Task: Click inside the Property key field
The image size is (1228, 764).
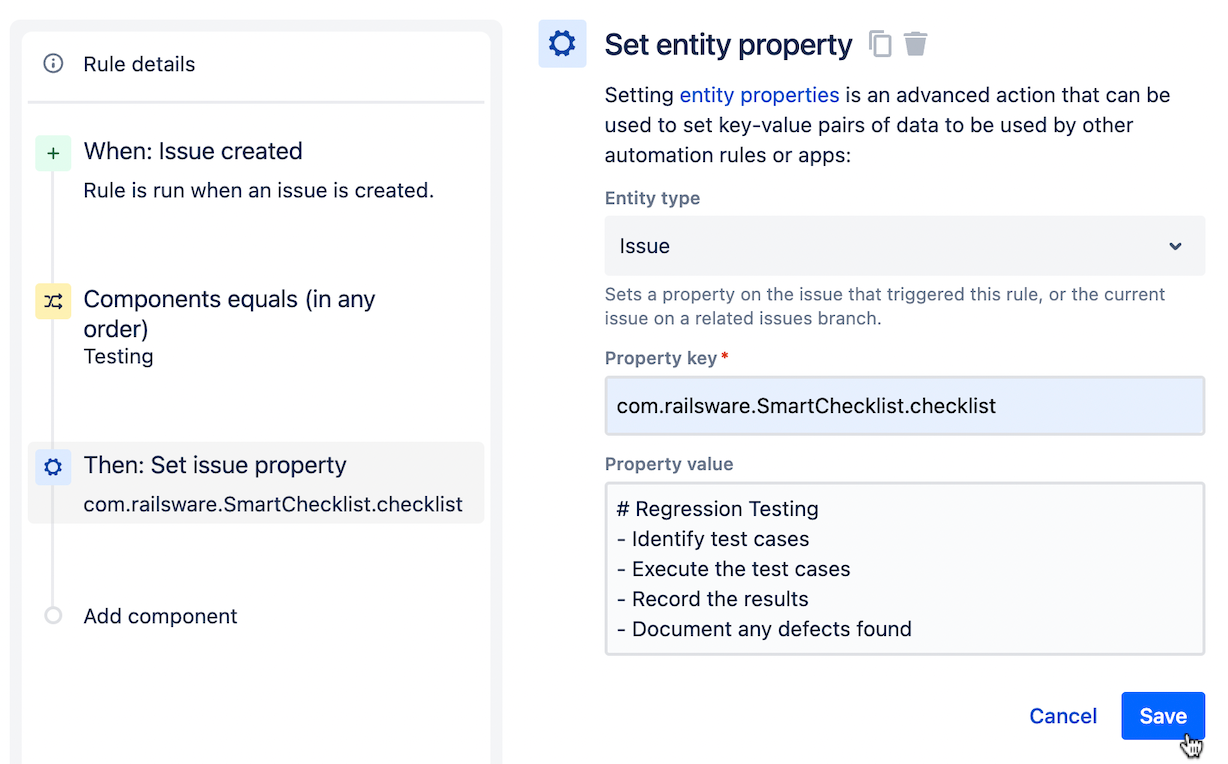Action: (903, 405)
